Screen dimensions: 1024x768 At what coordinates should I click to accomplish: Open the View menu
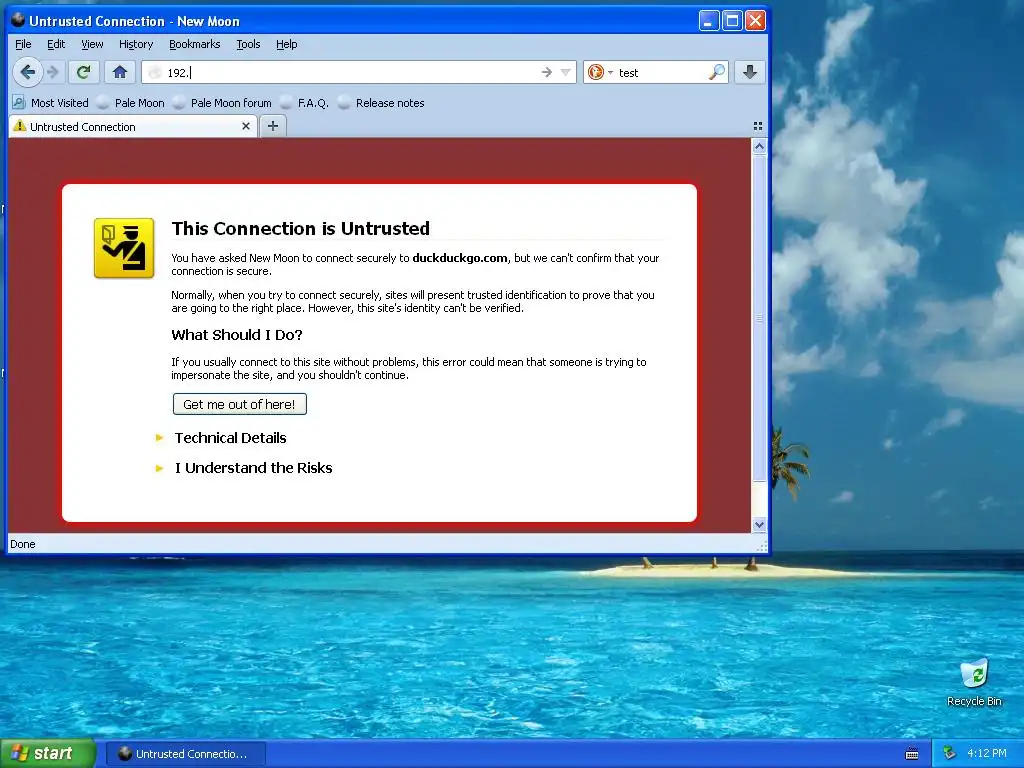tap(92, 44)
